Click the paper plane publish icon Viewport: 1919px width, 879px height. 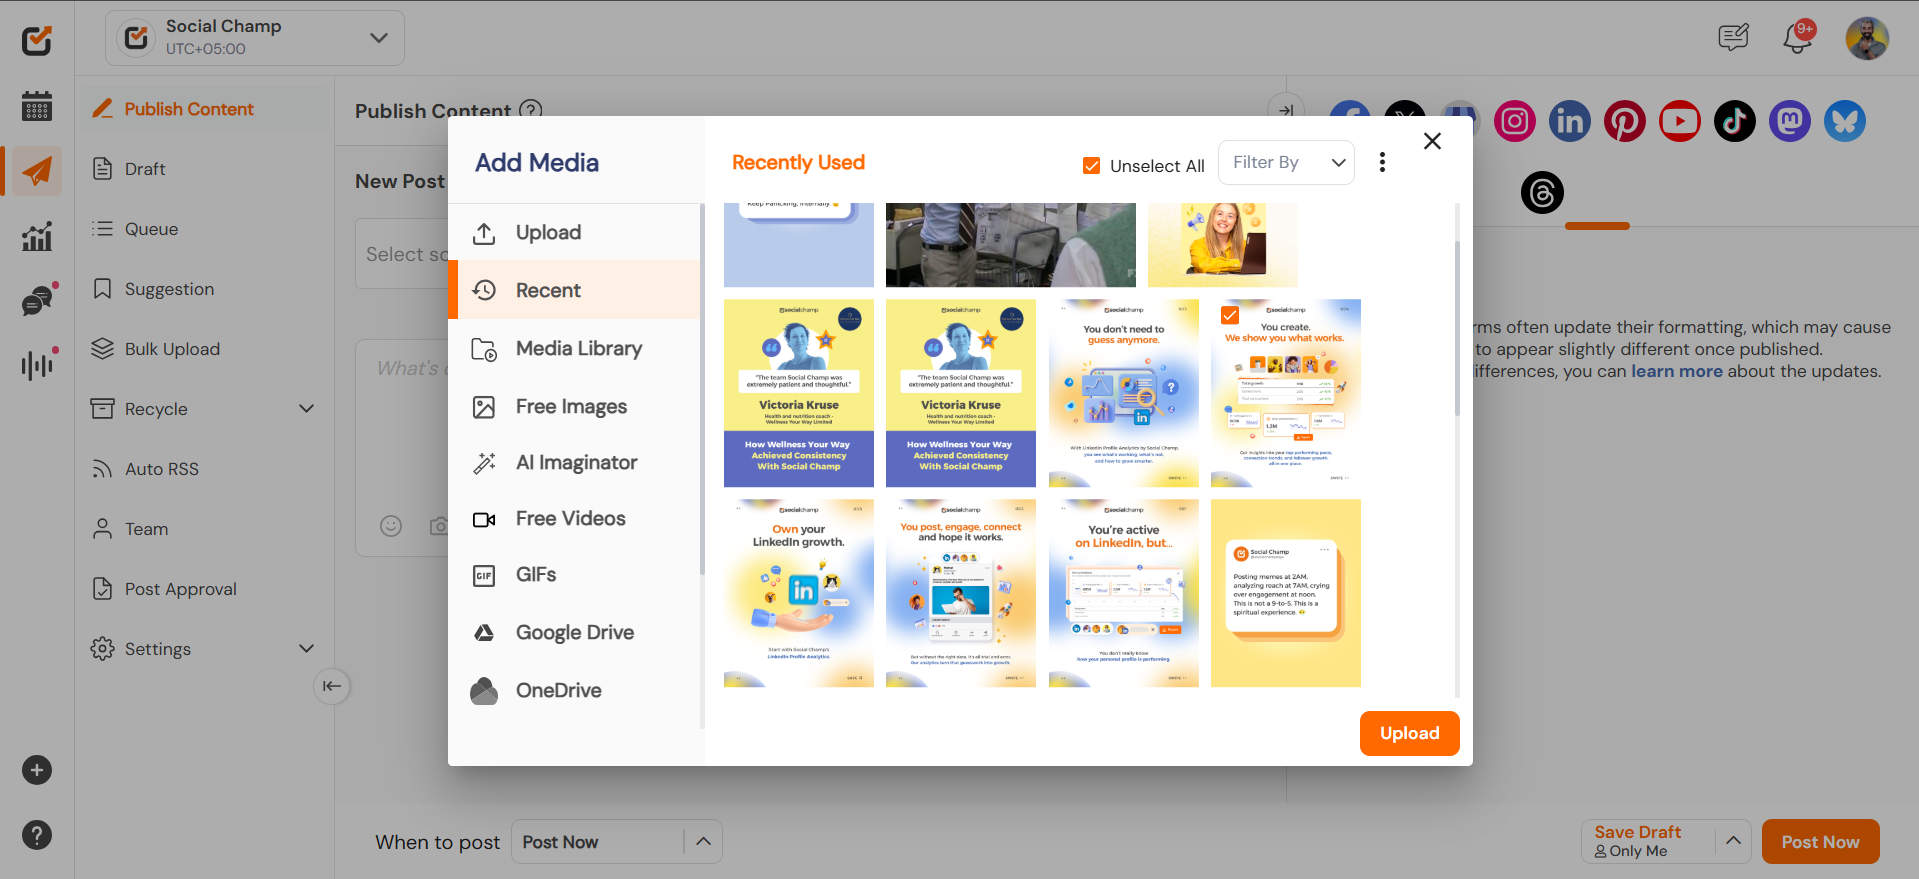tap(37, 171)
